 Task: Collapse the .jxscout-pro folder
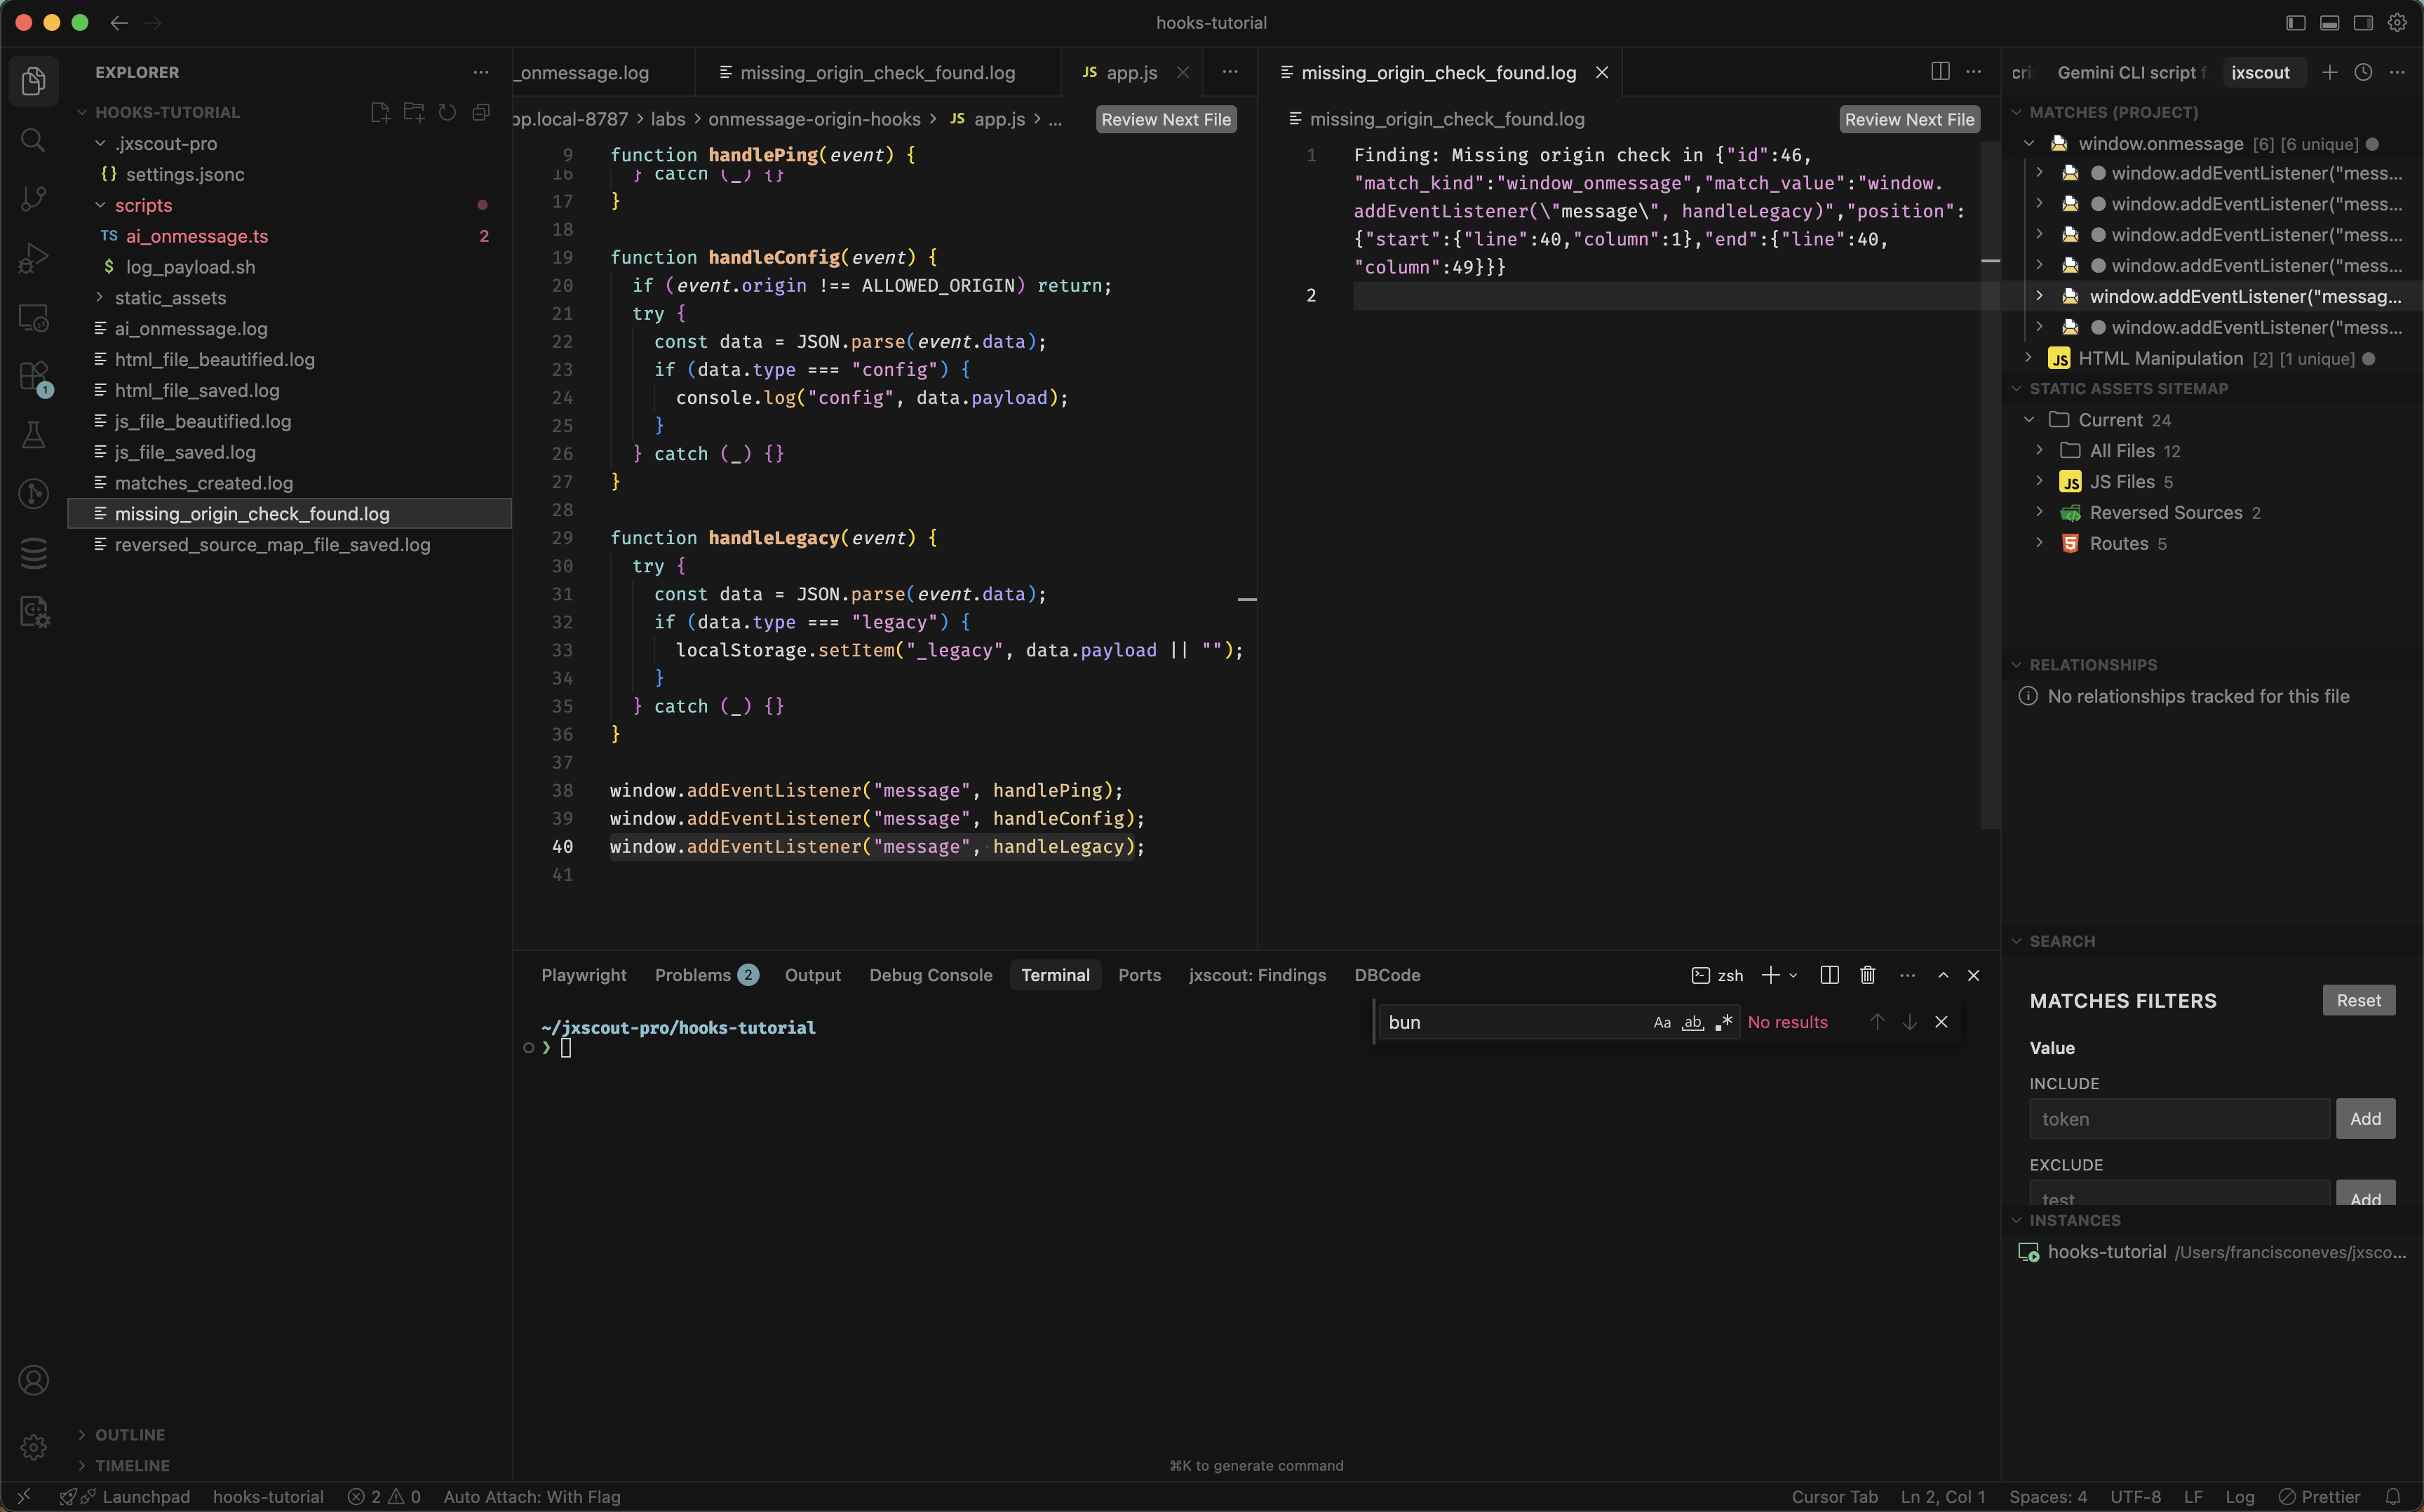(100, 143)
